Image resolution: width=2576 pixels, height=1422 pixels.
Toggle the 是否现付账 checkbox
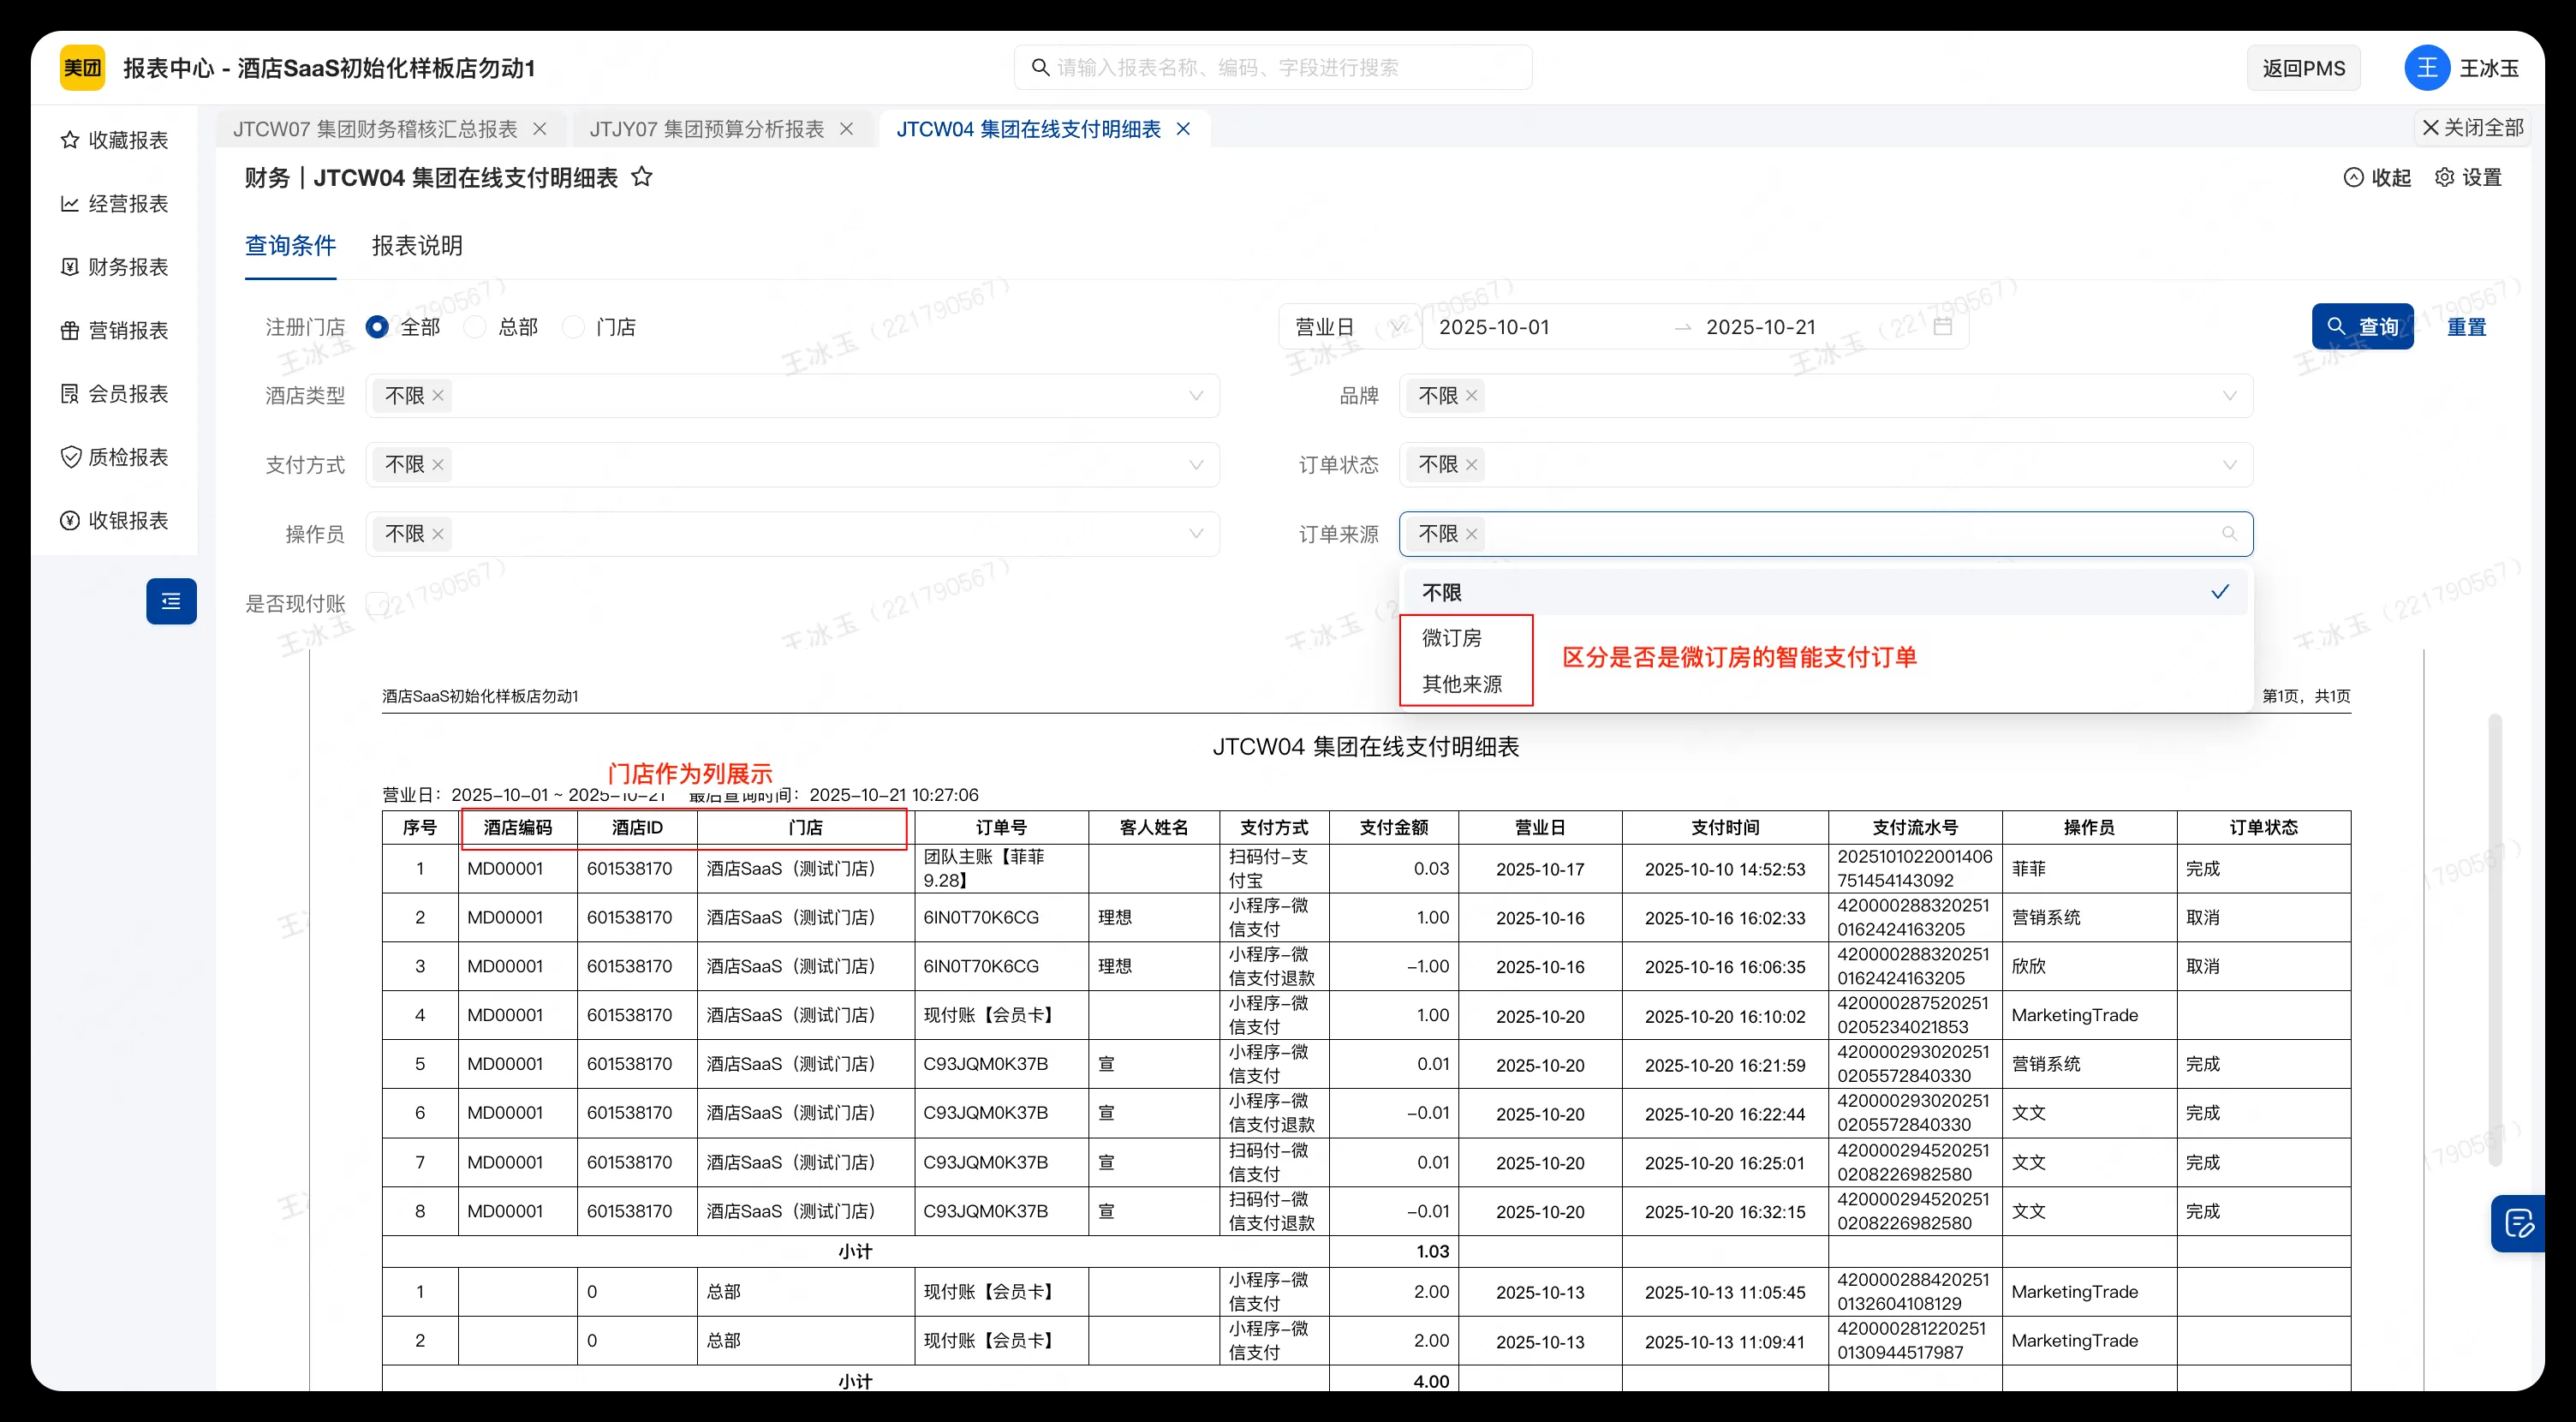(x=376, y=603)
